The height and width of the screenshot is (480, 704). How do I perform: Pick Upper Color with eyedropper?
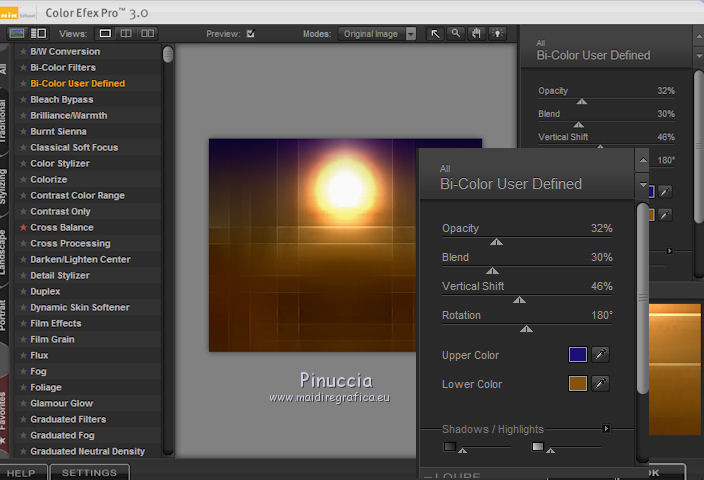click(600, 355)
